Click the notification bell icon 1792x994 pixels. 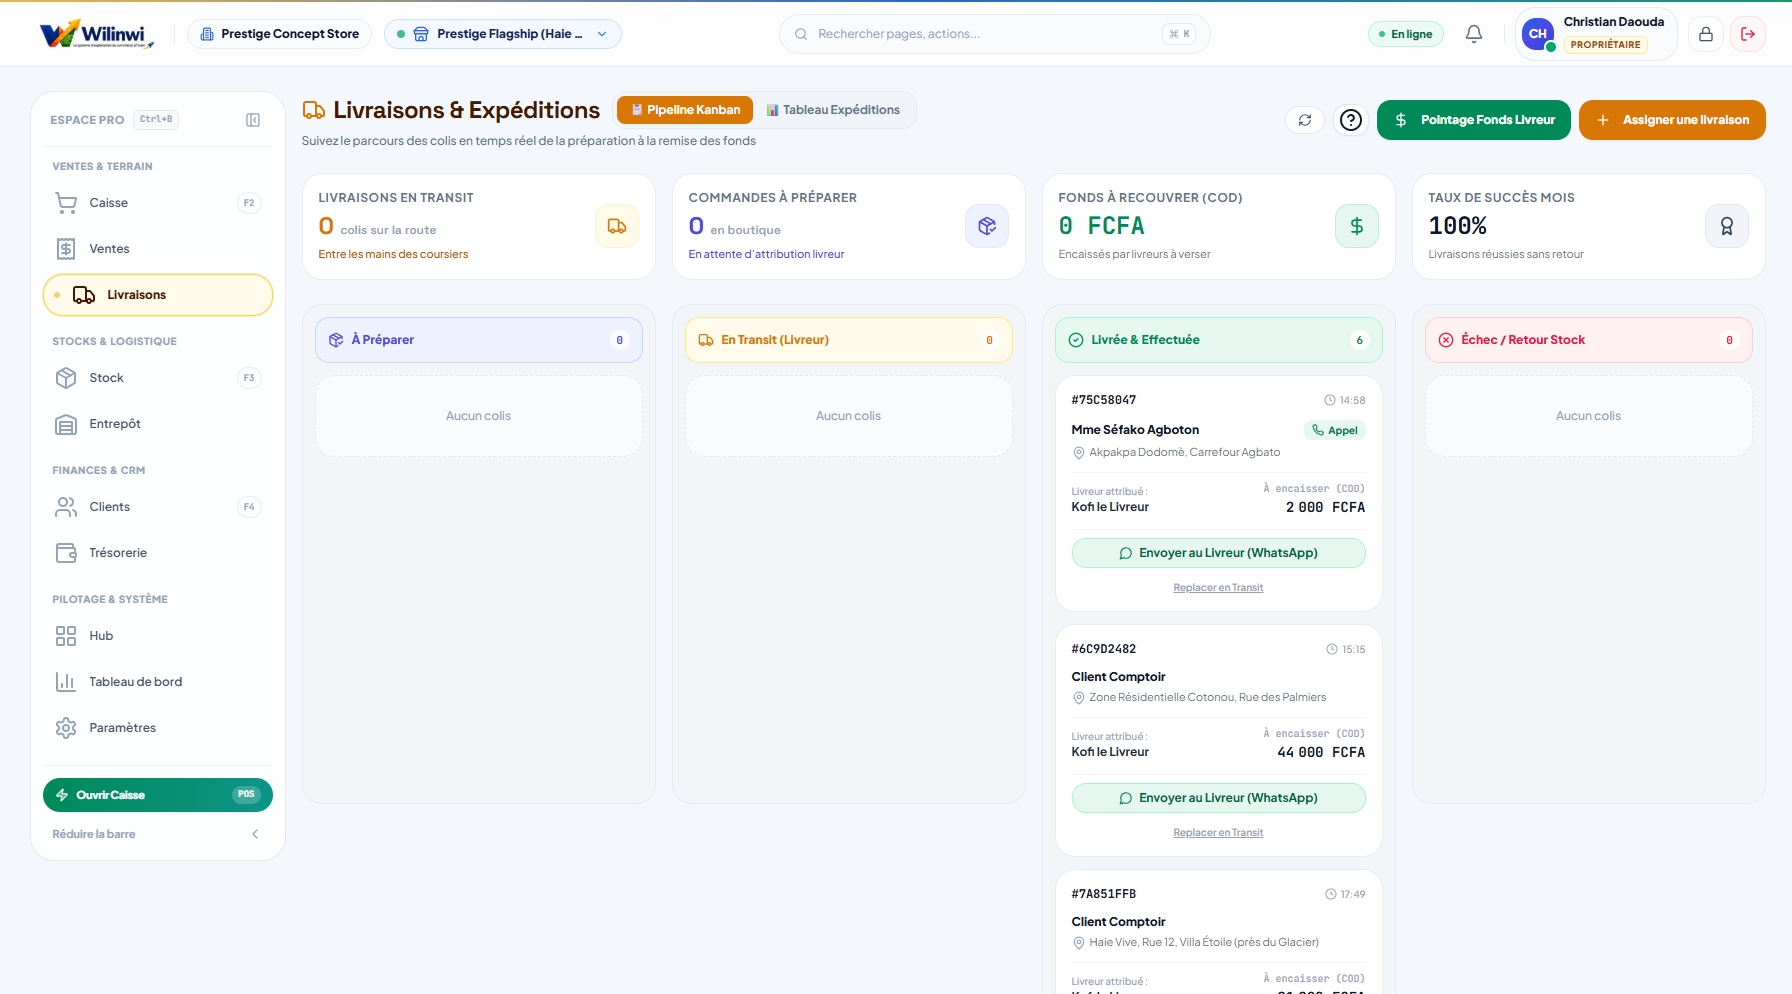point(1473,34)
